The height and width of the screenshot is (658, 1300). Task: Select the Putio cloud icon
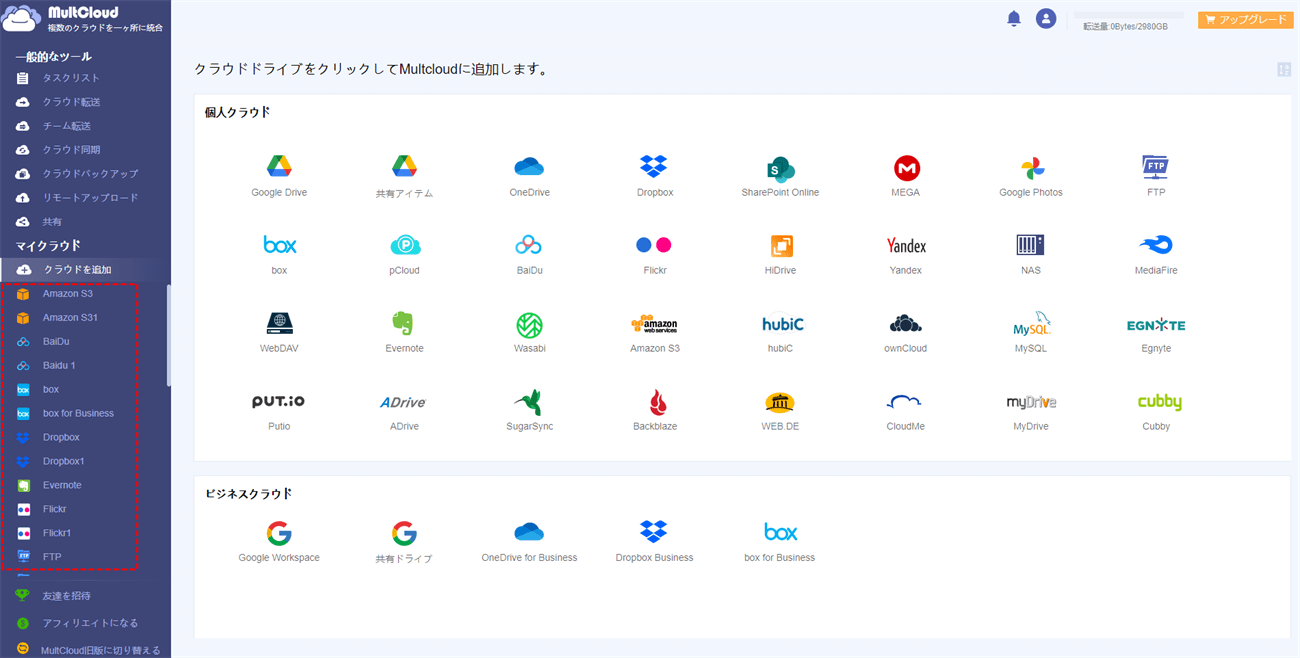[x=279, y=401]
